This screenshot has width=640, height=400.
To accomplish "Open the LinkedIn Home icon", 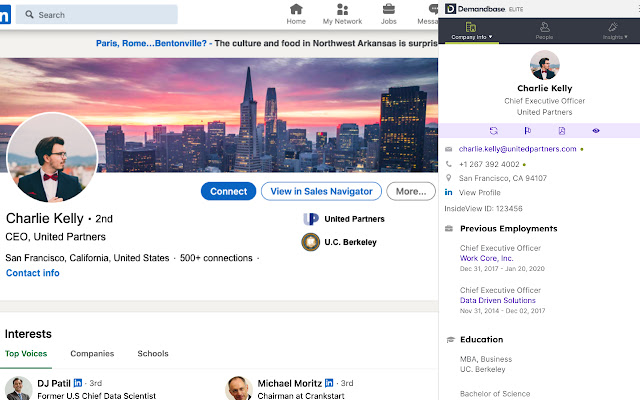I will point(296,9).
